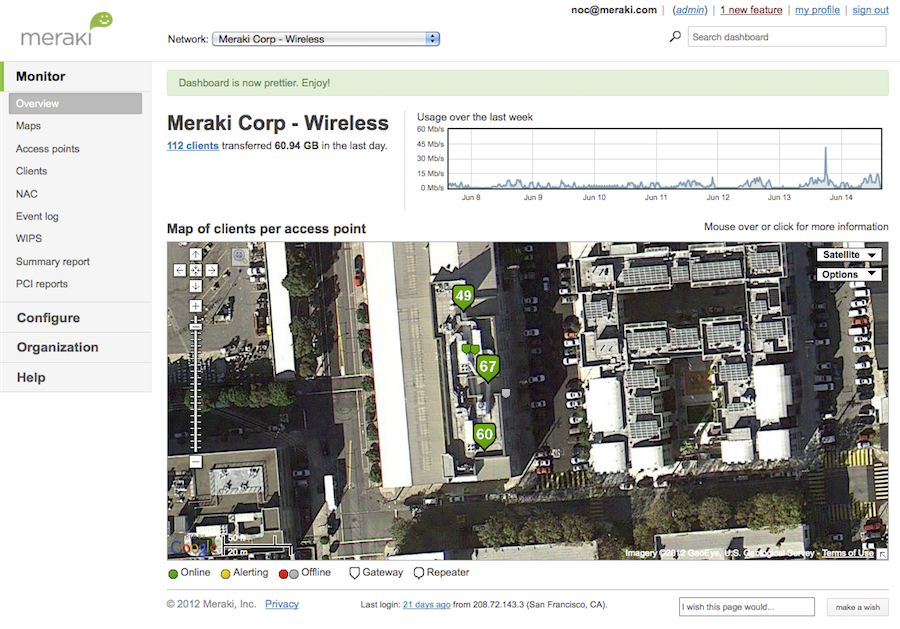Image resolution: width=900 pixels, height=629 pixels.
Task: Select the access point marker showing 67
Action: pyautogui.click(x=488, y=368)
